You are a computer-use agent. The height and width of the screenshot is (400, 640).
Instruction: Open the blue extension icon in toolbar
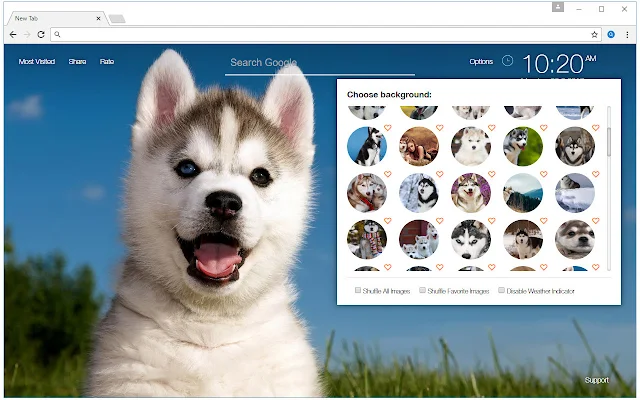coord(611,35)
